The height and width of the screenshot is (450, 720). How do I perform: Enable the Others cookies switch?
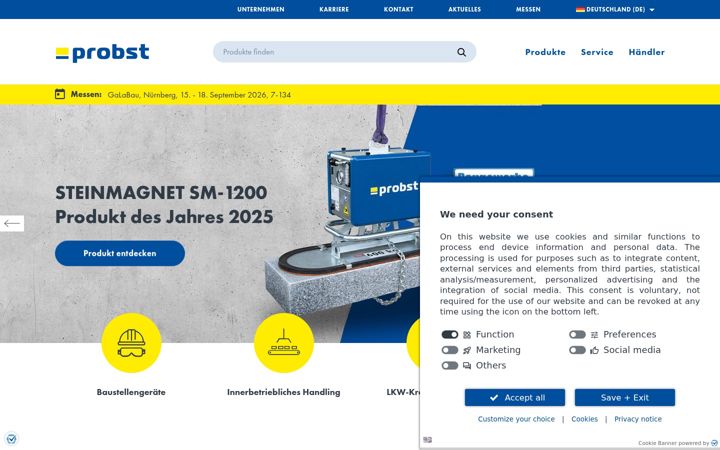(450, 366)
